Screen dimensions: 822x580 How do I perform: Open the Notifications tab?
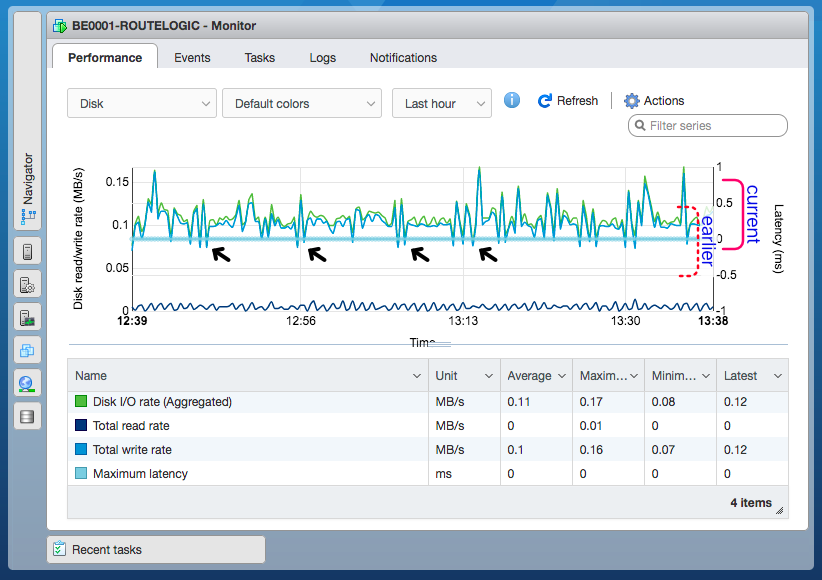point(403,57)
